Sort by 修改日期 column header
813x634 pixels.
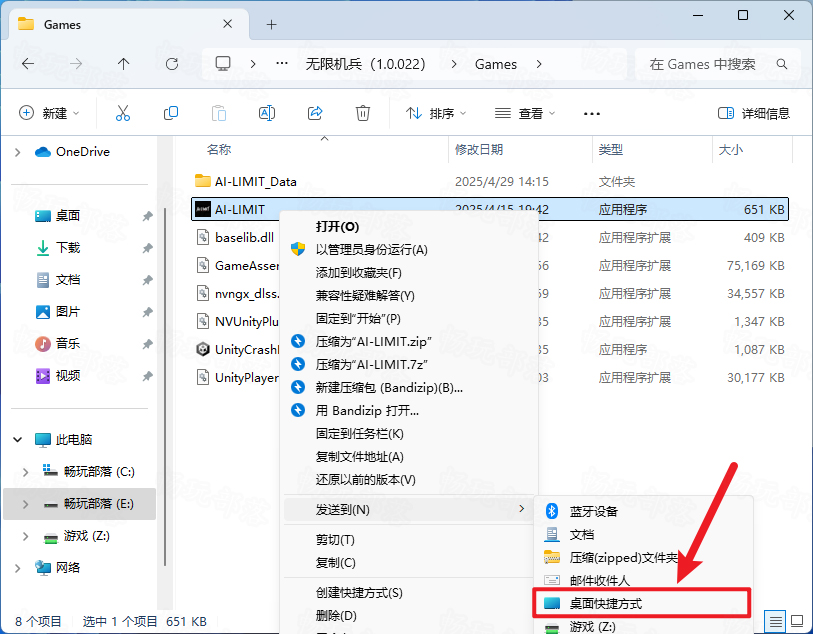tap(479, 150)
